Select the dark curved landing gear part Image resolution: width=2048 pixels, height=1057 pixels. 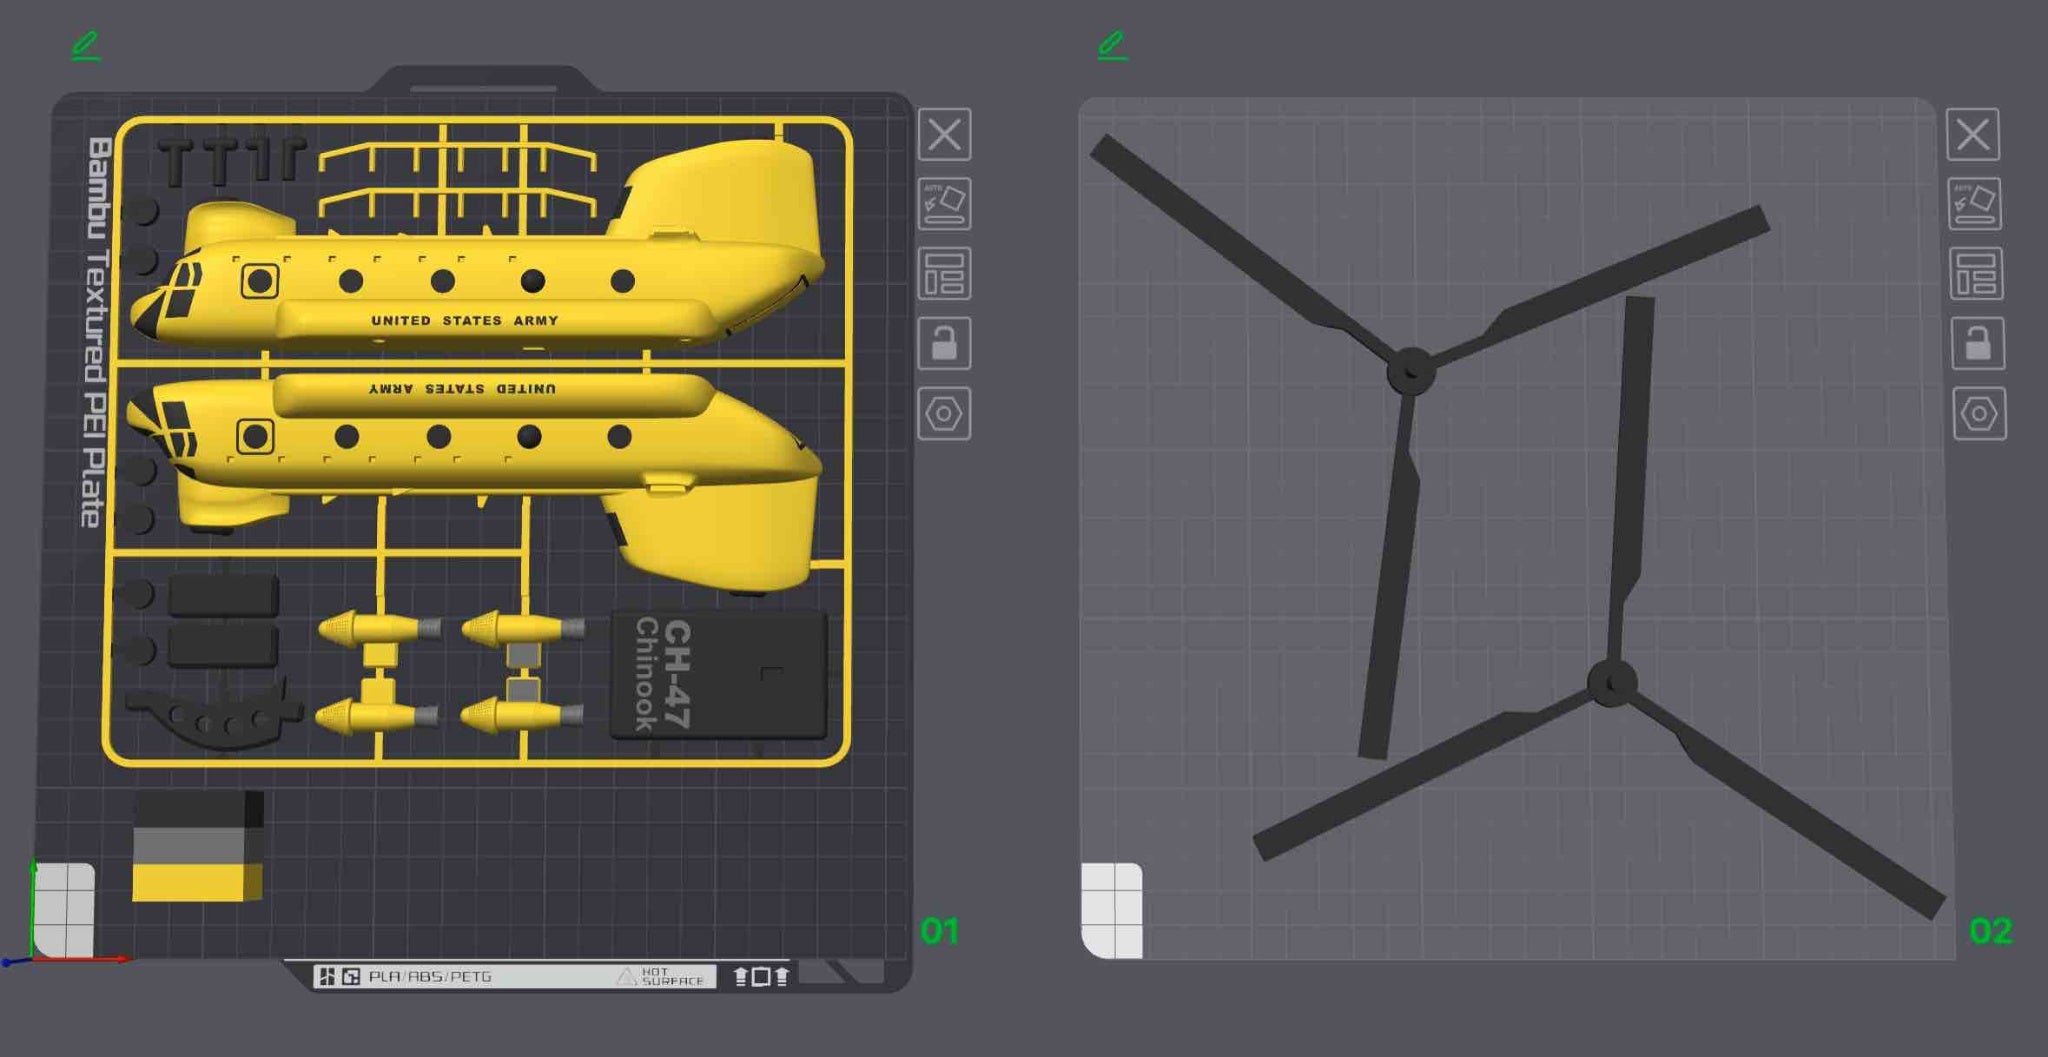click(215, 714)
